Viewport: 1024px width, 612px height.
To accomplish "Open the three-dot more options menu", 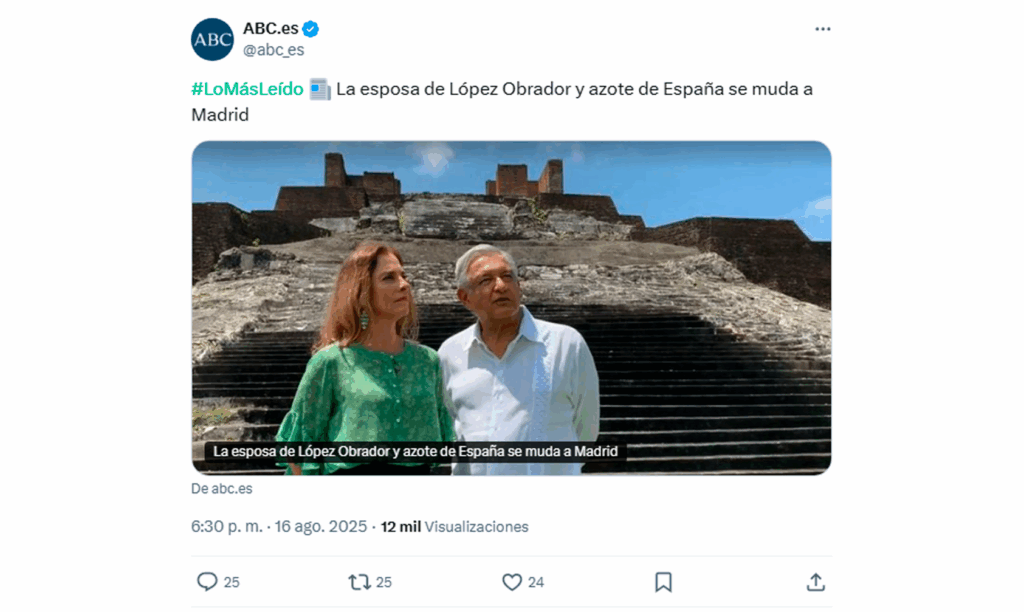I will click(x=822, y=29).
